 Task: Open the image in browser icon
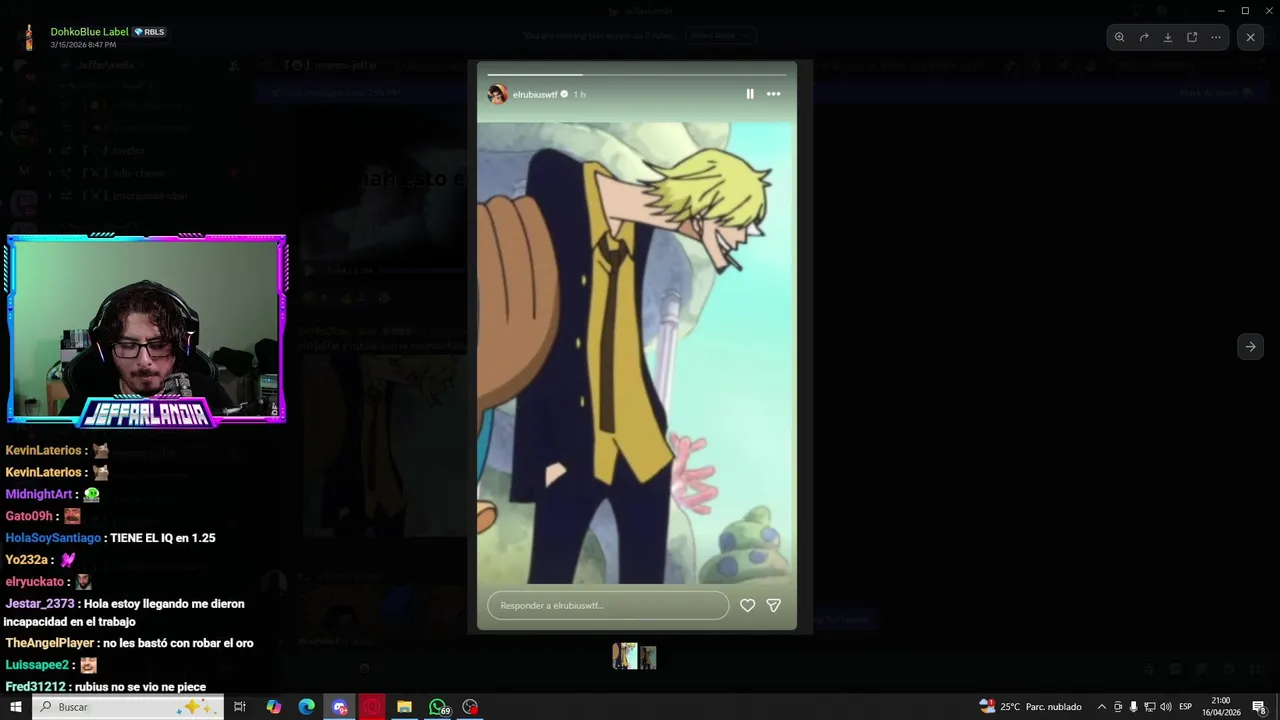point(1192,37)
